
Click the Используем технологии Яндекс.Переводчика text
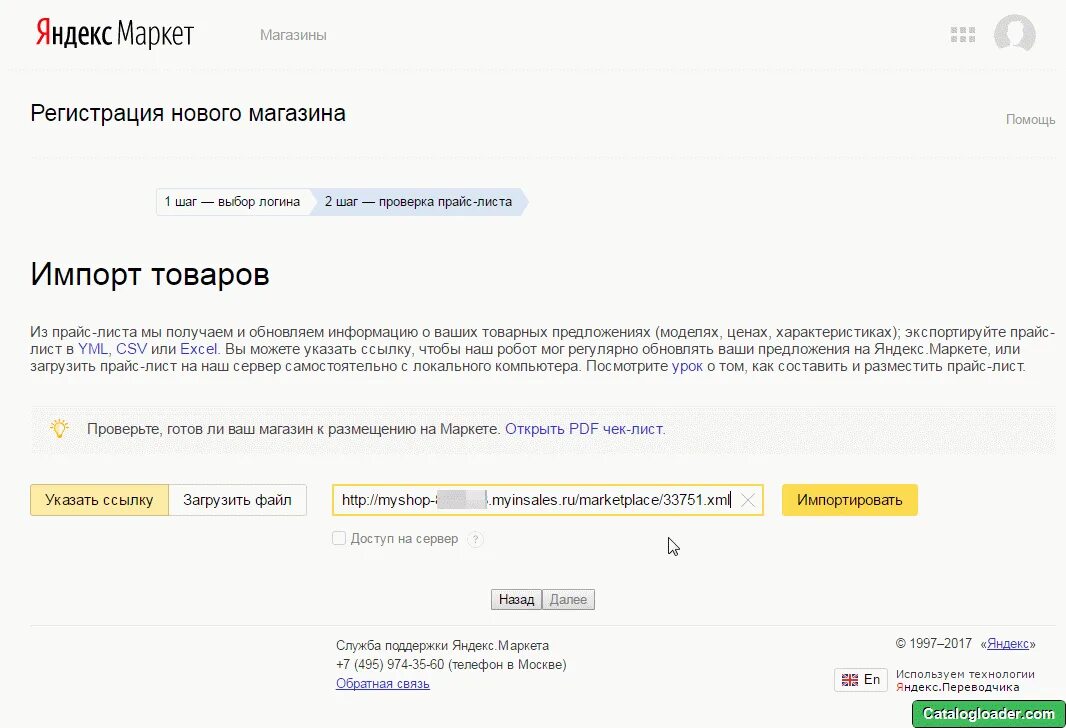[965, 680]
